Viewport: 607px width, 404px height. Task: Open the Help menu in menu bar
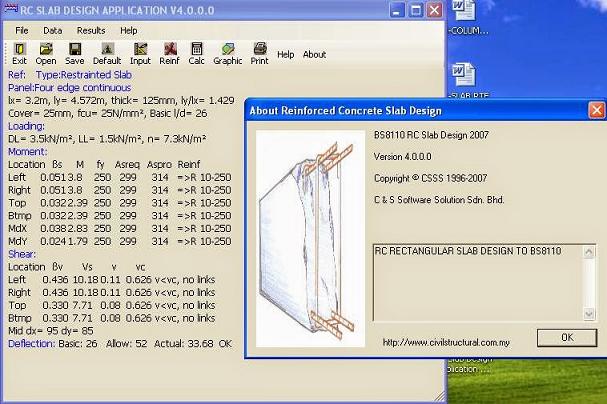click(x=129, y=31)
